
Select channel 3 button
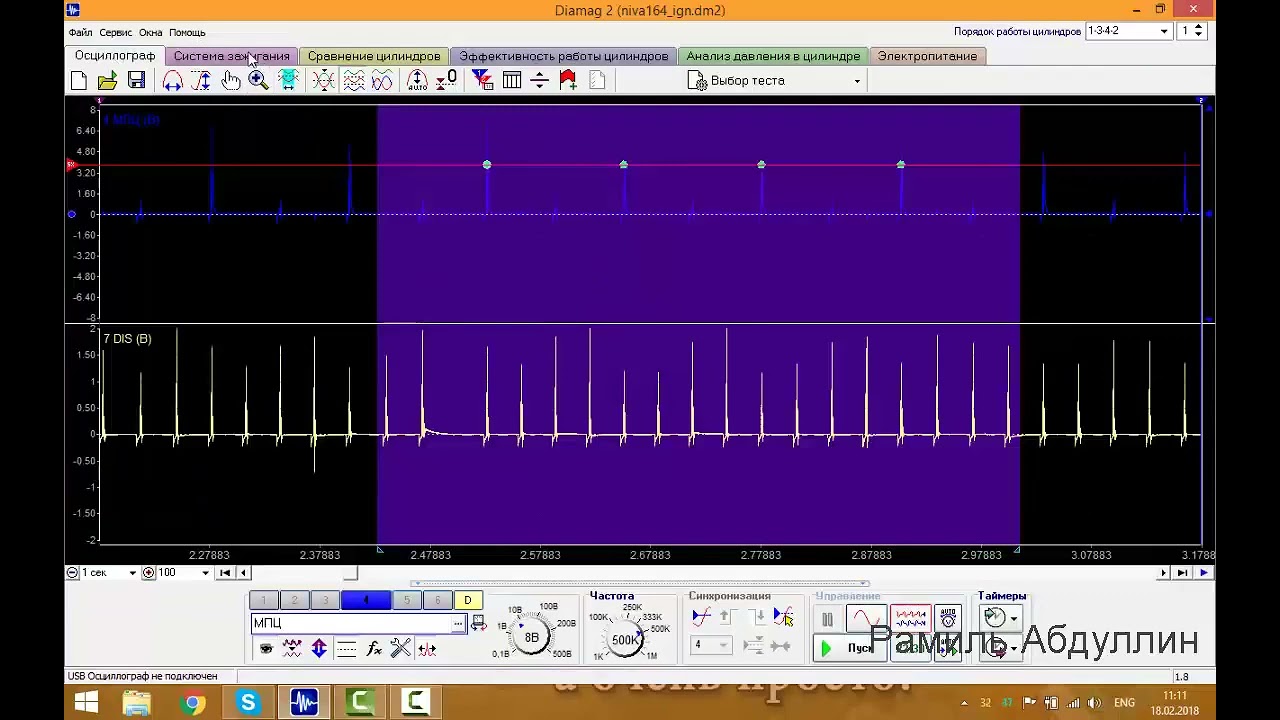click(325, 600)
